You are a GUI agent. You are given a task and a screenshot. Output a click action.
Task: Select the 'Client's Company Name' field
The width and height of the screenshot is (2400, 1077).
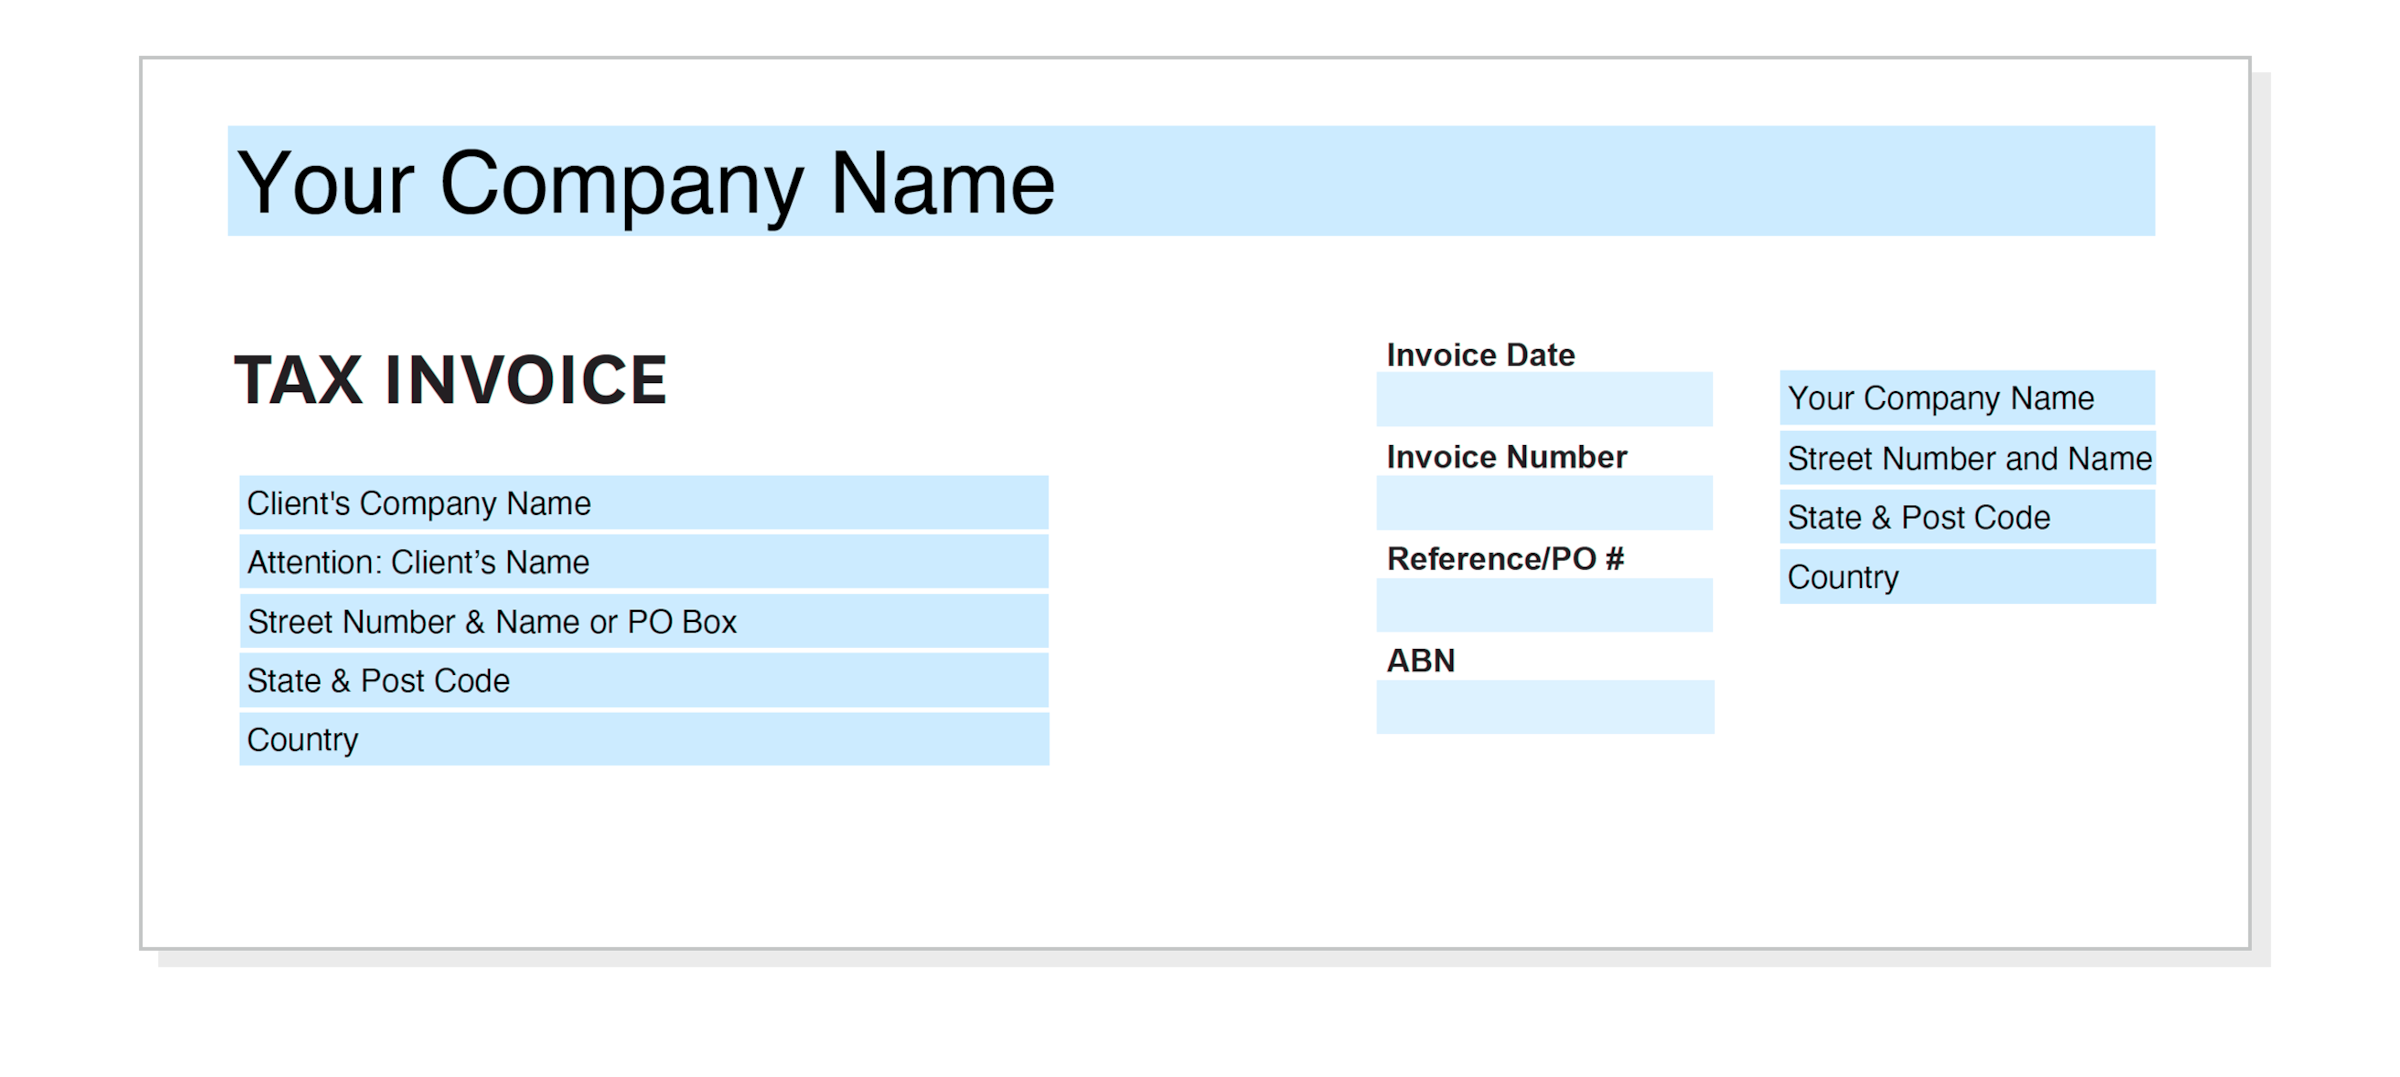[644, 503]
